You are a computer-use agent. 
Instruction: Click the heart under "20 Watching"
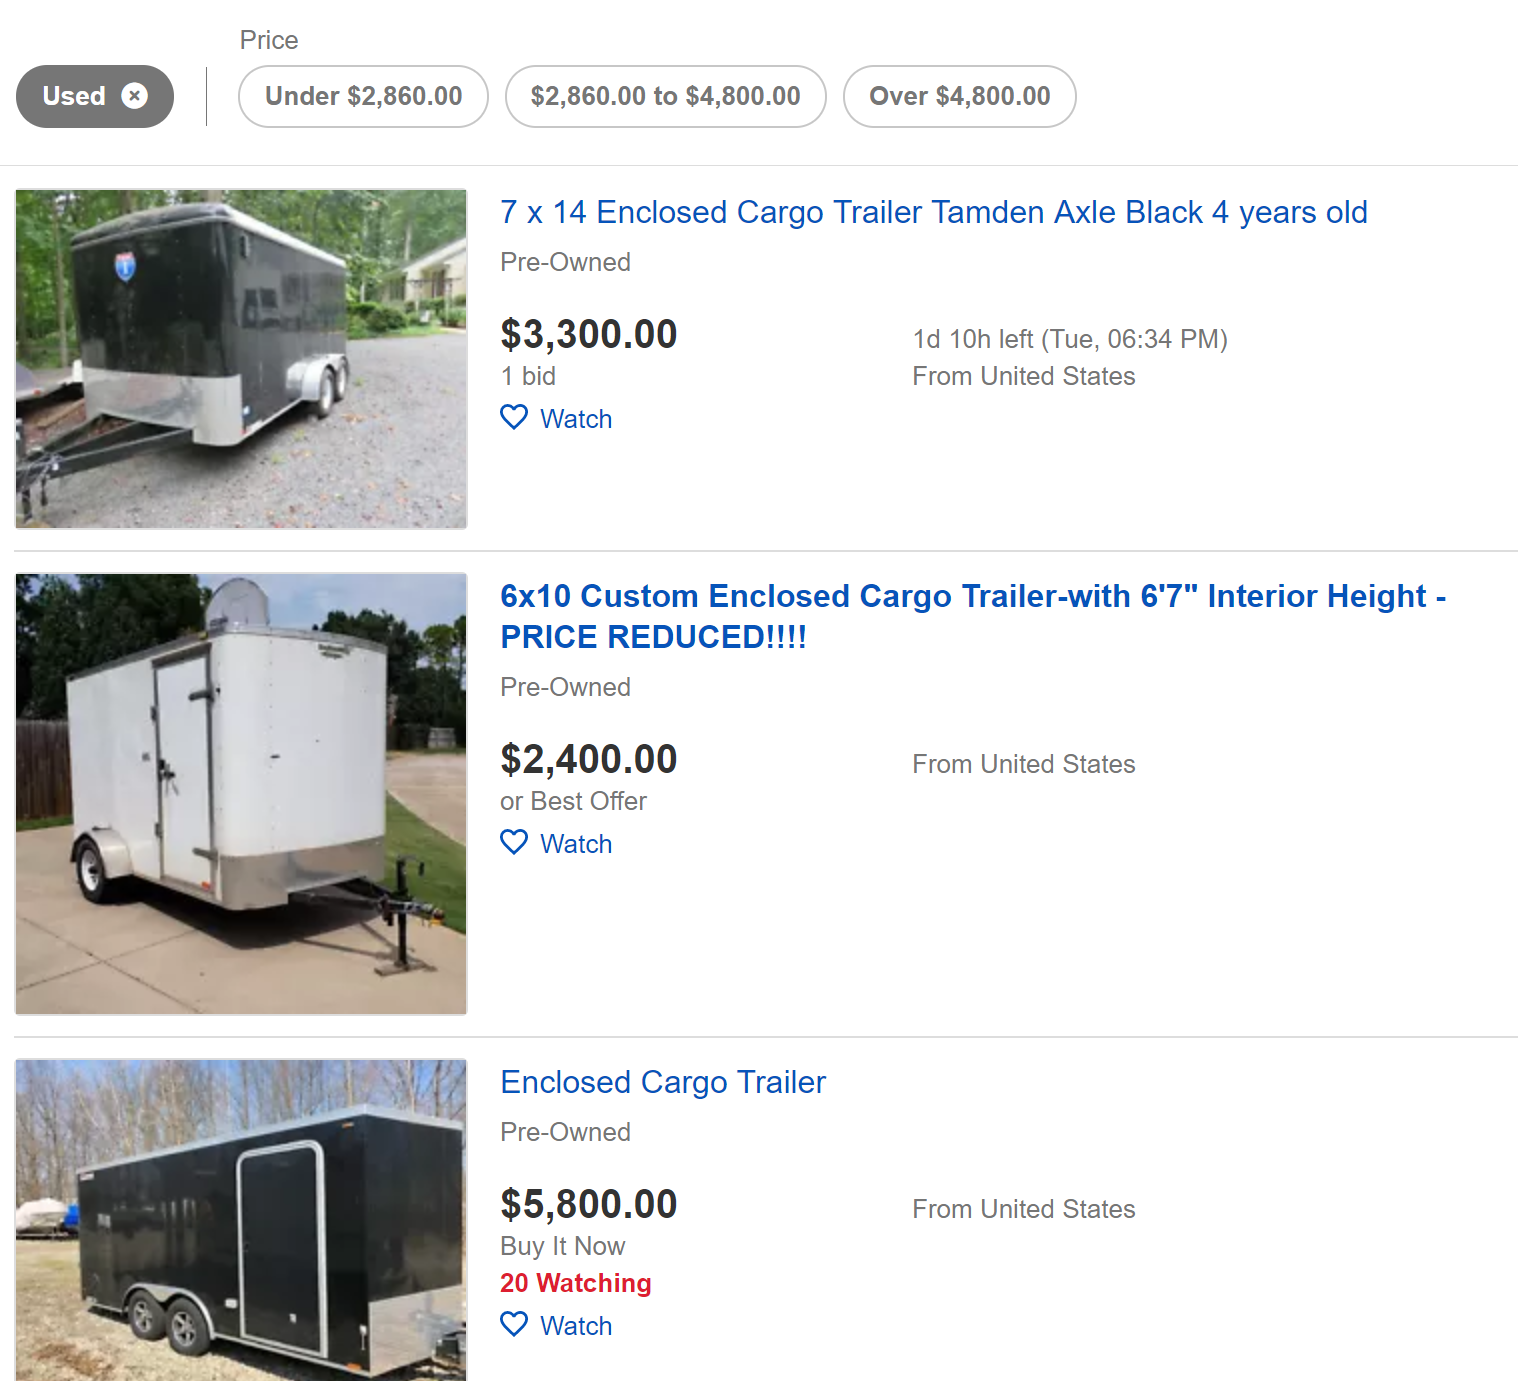click(513, 1324)
